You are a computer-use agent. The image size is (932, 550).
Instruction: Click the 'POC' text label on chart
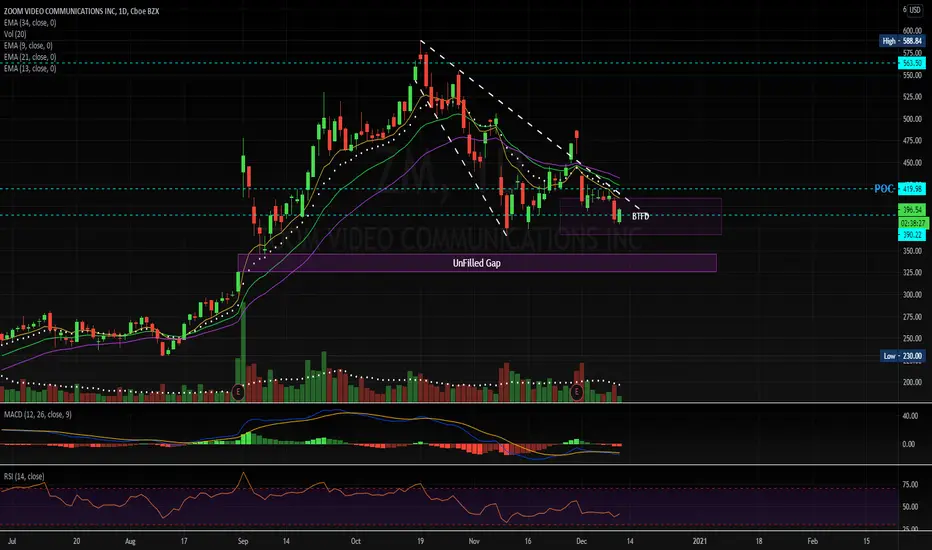884,188
